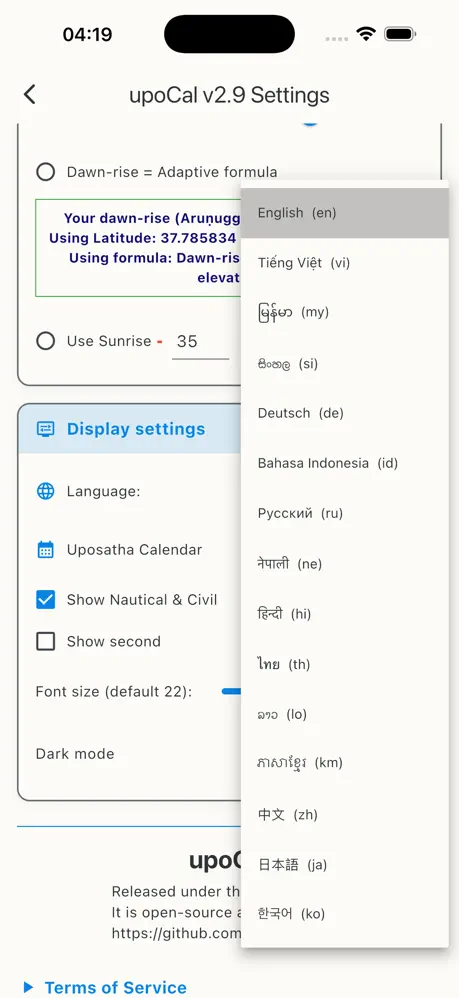Screen dimensions: 459x998
Task: Uncheck Show Nautical & Civil
Action: coord(45,600)
